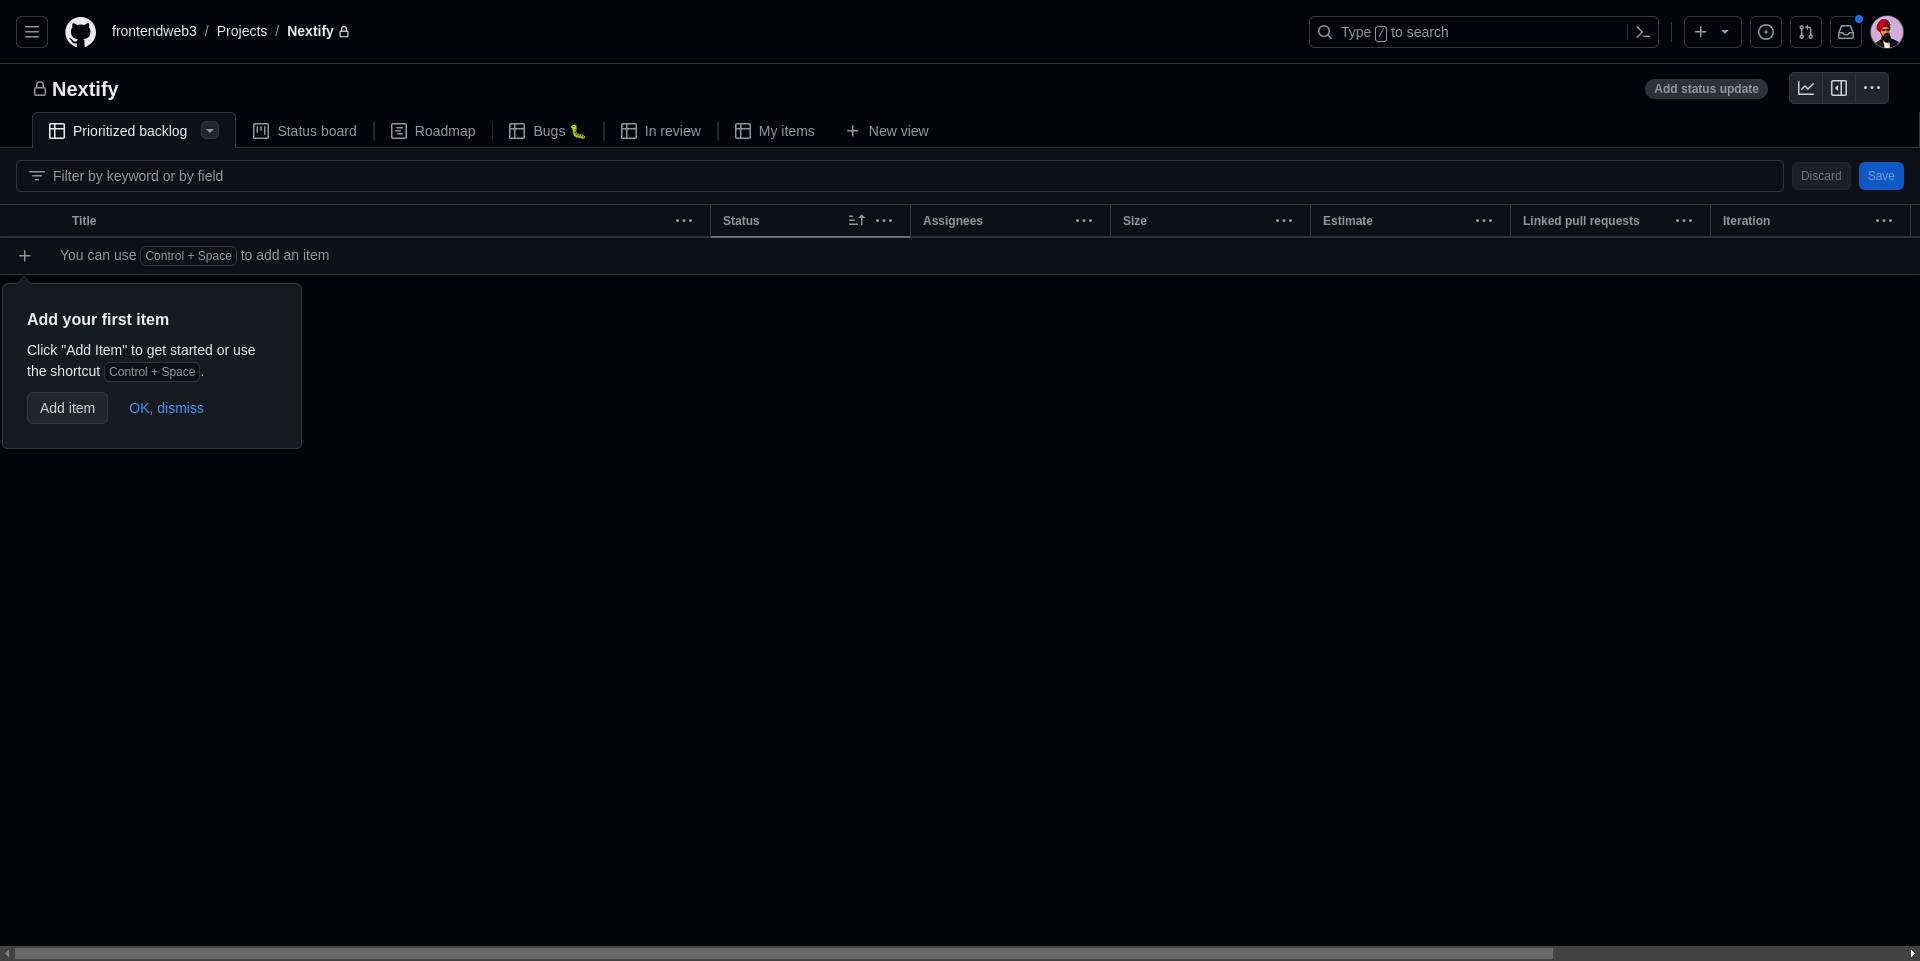
Task: Open Projects breadcrumb link
Action: click(242, 32)
